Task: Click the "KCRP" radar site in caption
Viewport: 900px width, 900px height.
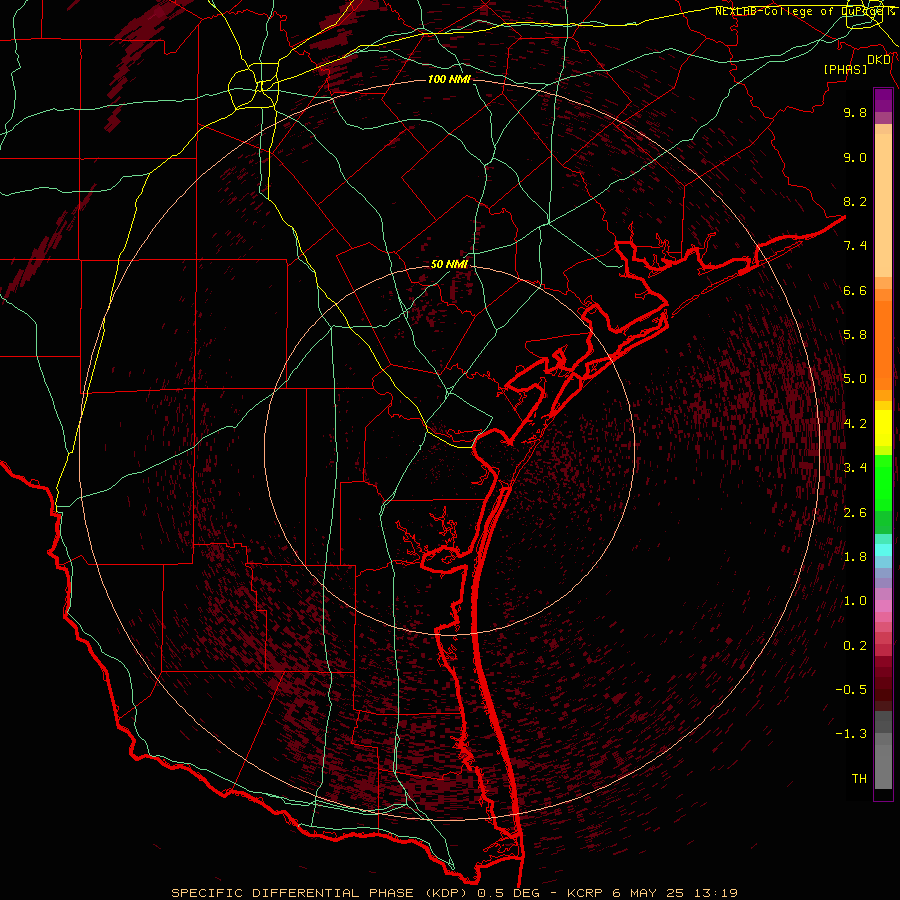Action: tap(585, 893)
